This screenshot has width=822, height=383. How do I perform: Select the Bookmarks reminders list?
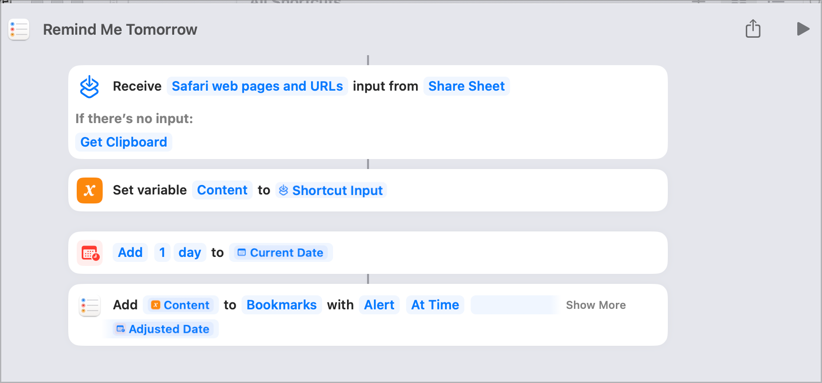tap(282, 305)
